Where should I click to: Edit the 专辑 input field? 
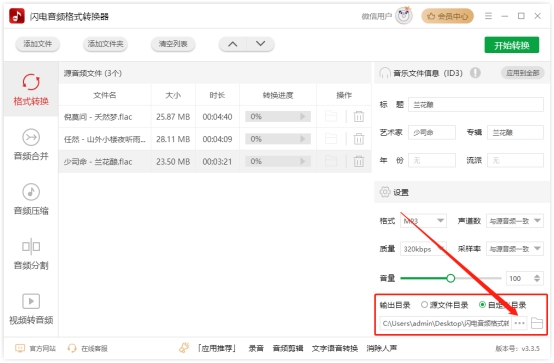515,133
